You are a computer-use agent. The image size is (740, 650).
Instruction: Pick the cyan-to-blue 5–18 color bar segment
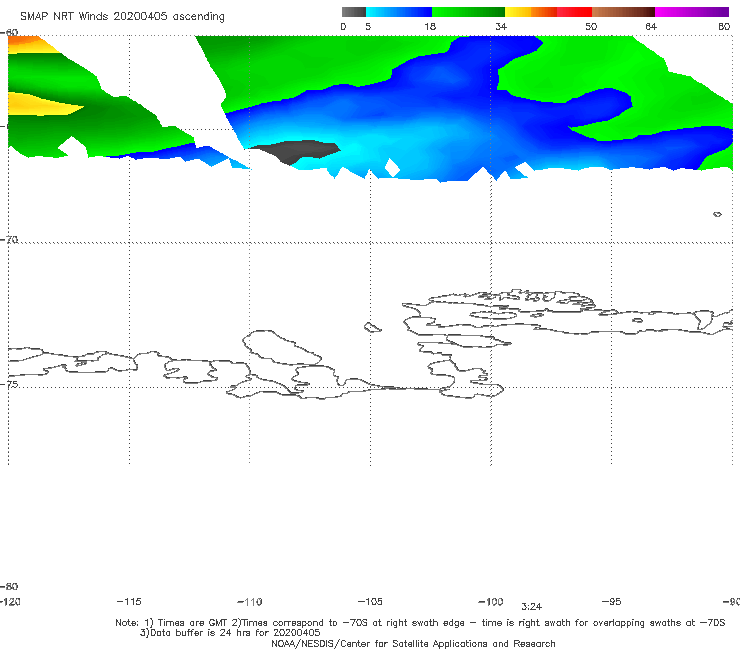click(399, 12)
